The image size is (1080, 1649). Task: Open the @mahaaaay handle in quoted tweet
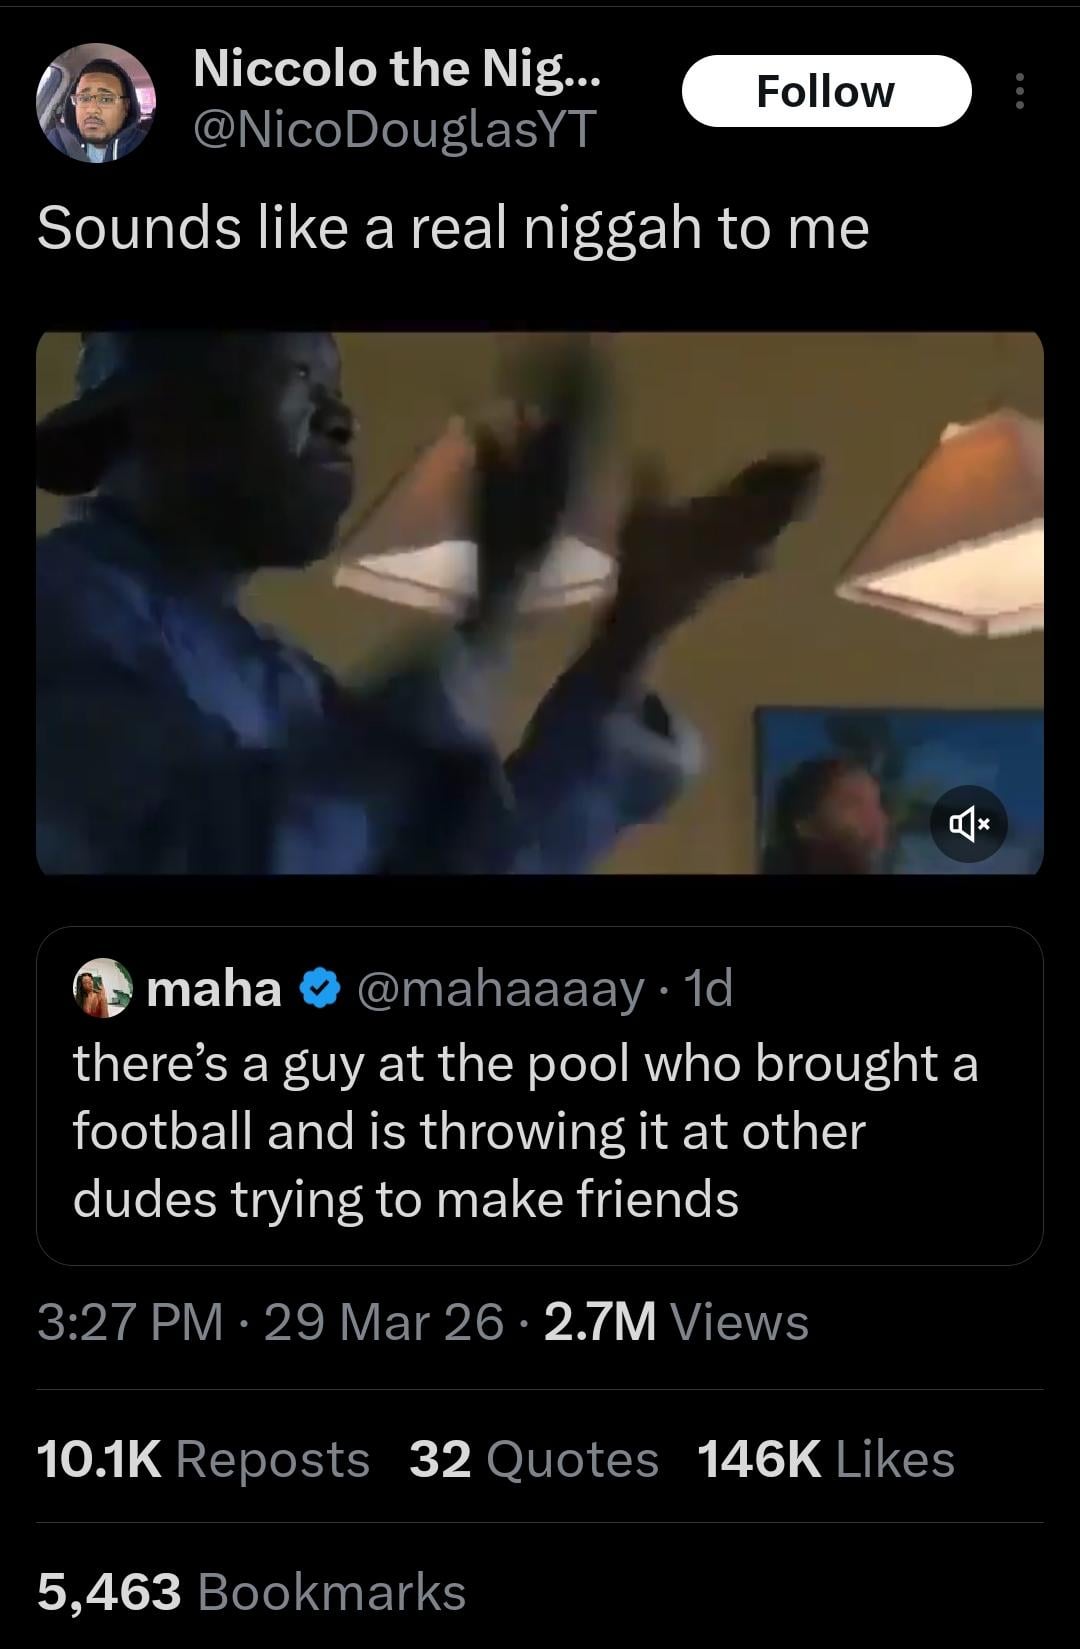[500, 989]
